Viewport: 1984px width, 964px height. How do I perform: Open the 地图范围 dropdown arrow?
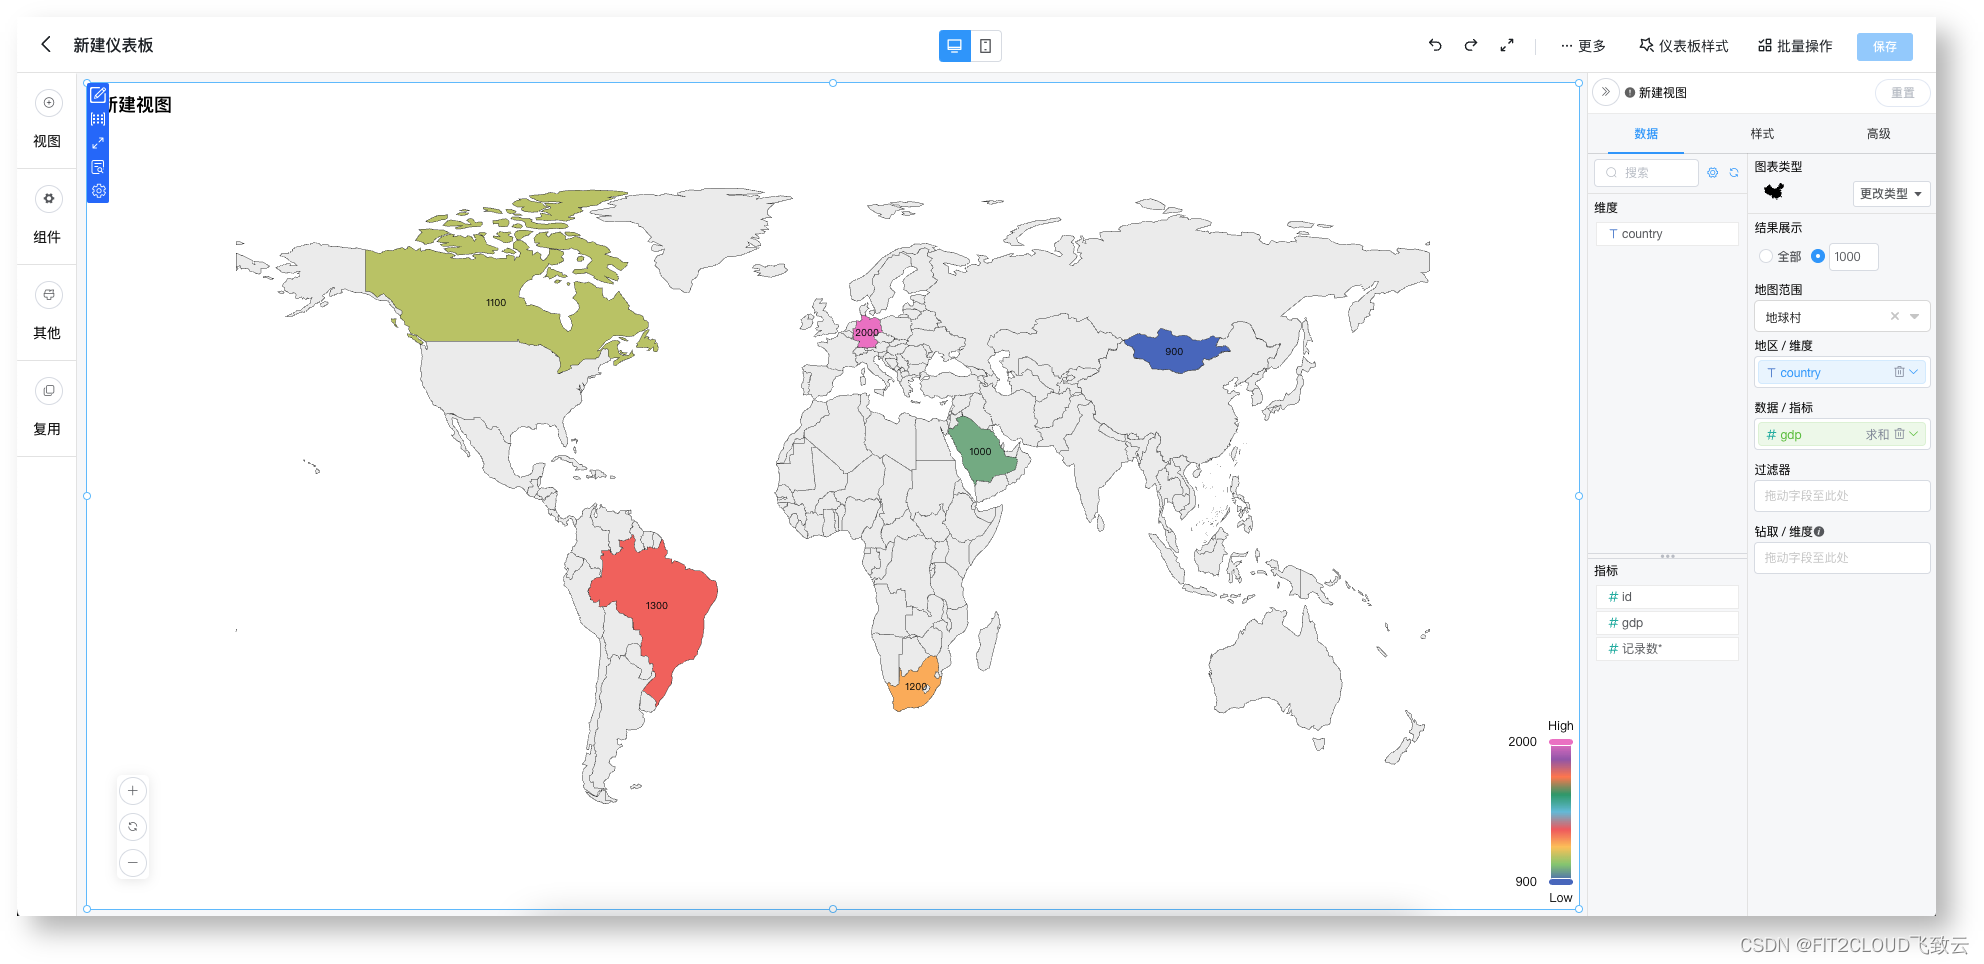click(1914, 317)
